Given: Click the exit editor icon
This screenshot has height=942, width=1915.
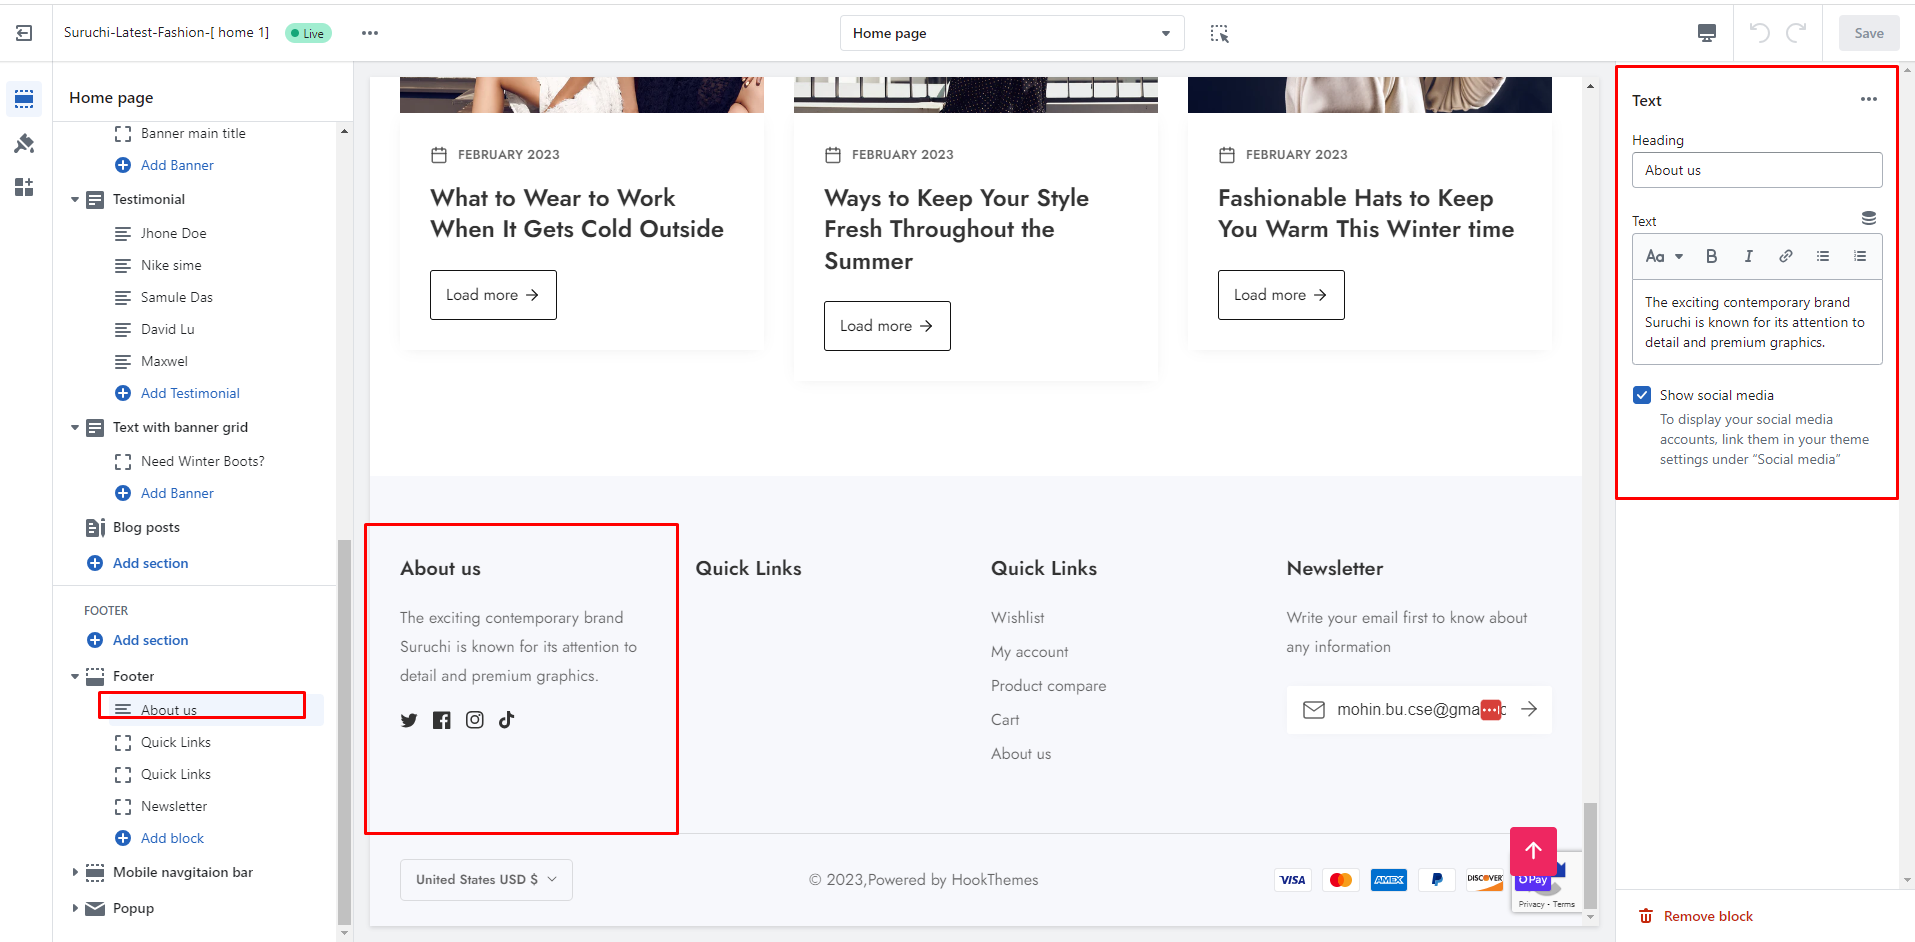Looking at the screenshot, I should (24, 33).
